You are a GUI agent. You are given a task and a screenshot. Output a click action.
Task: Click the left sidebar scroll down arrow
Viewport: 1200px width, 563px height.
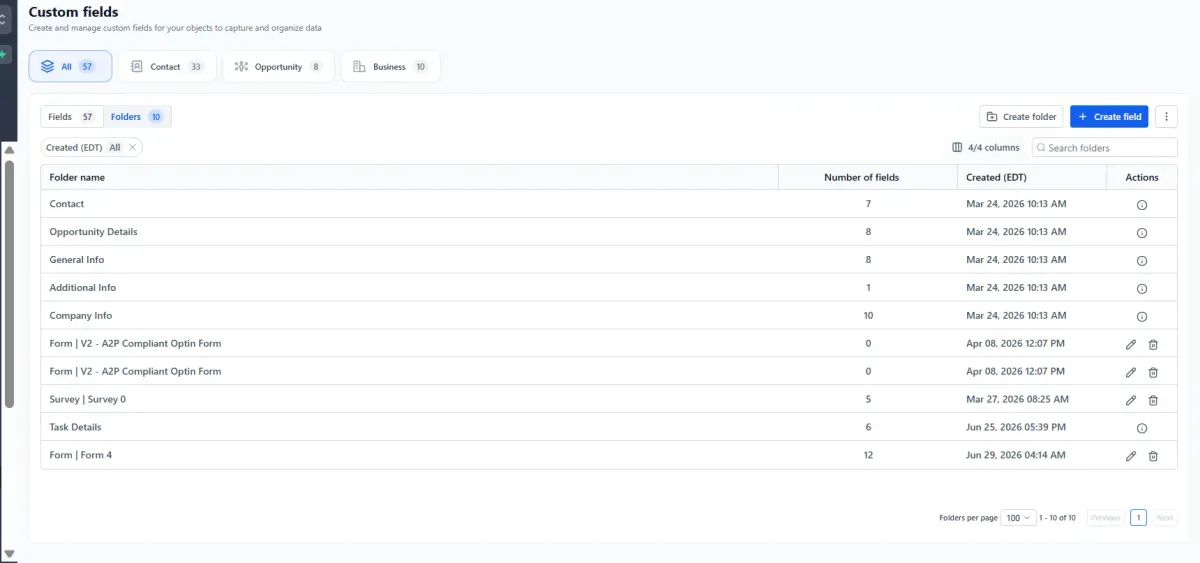pyautogui.click(x=9, y=553)
